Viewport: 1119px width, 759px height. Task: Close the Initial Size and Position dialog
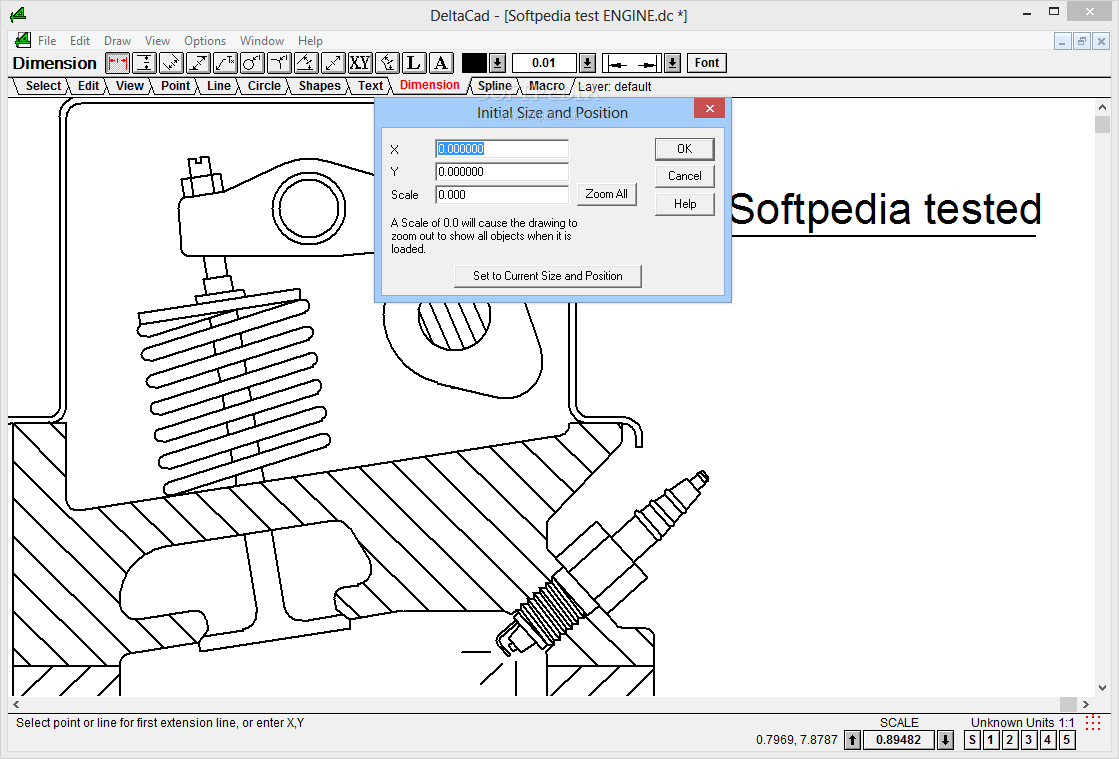pyautogui.click(x=709, y=108)
